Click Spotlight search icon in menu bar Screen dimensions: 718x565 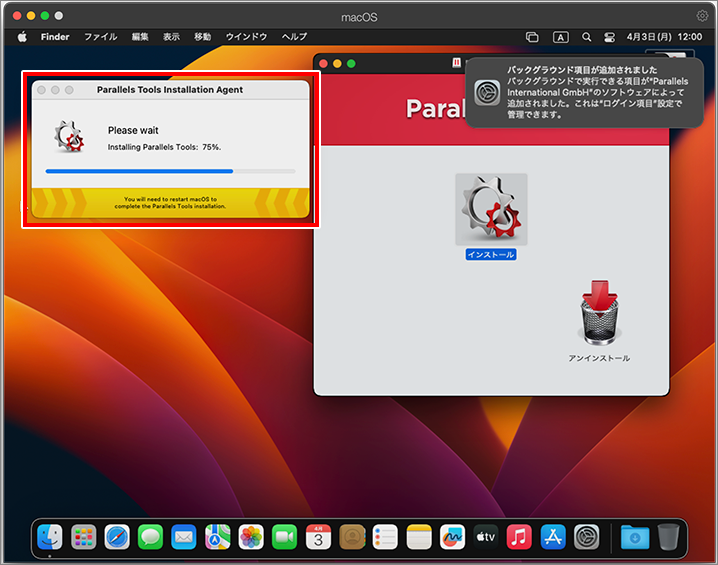click(586, 37)
